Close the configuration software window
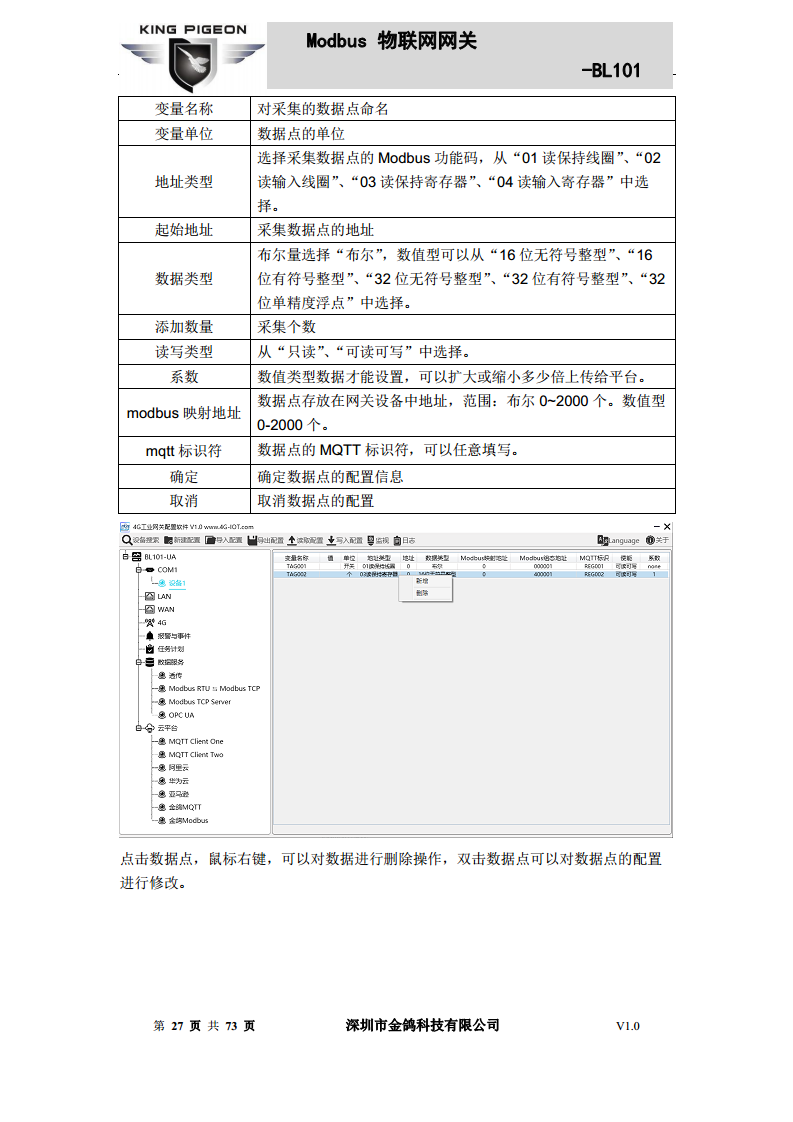 [x=667, y=527]
